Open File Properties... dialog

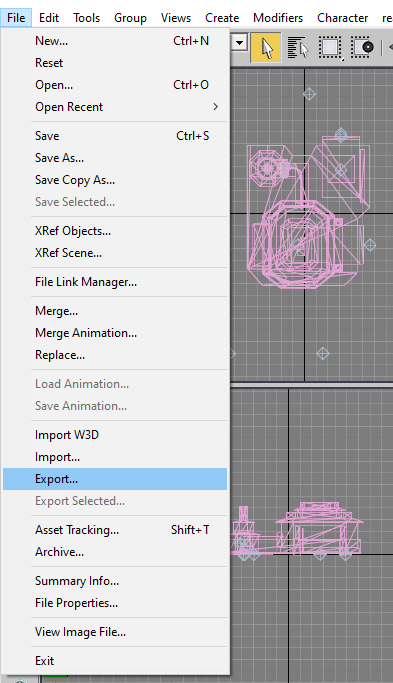pos(115,603)
